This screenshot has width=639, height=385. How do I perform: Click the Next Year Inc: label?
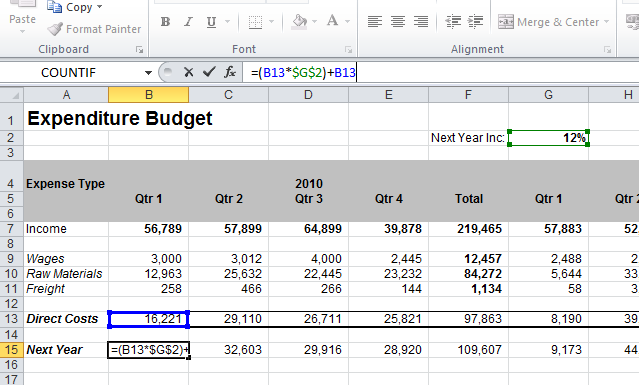coord(468,138)
